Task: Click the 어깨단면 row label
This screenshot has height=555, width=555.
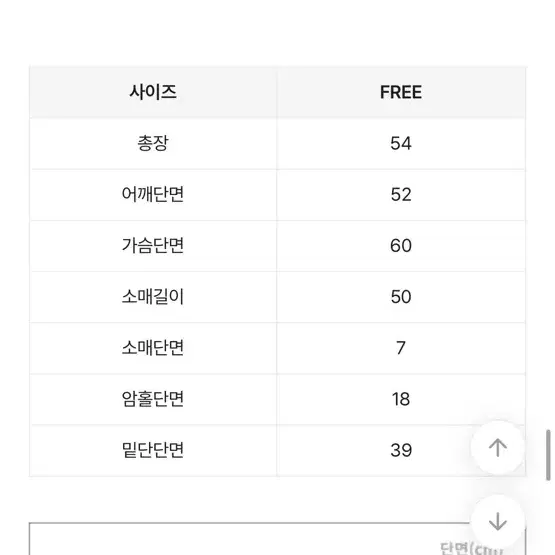Action: [153, 194]
